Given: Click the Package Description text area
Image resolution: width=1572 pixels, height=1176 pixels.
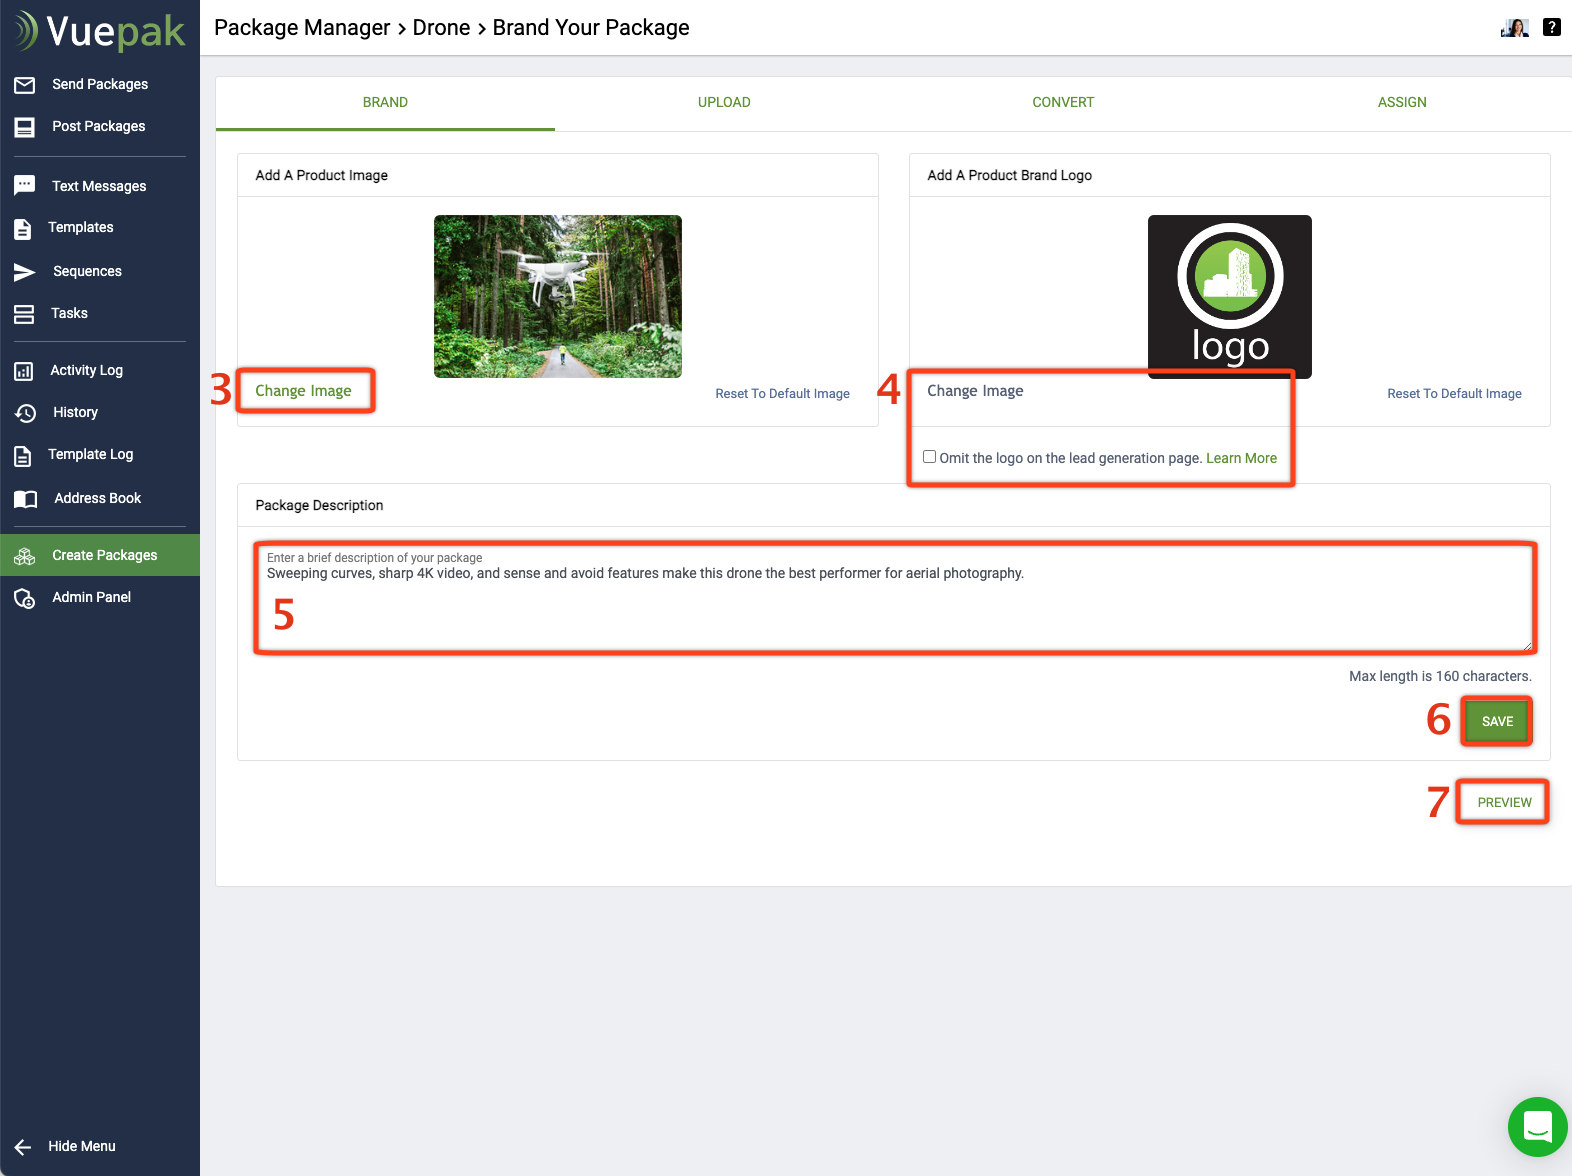Looking at the screenshot, I should [x=894, y=605].
